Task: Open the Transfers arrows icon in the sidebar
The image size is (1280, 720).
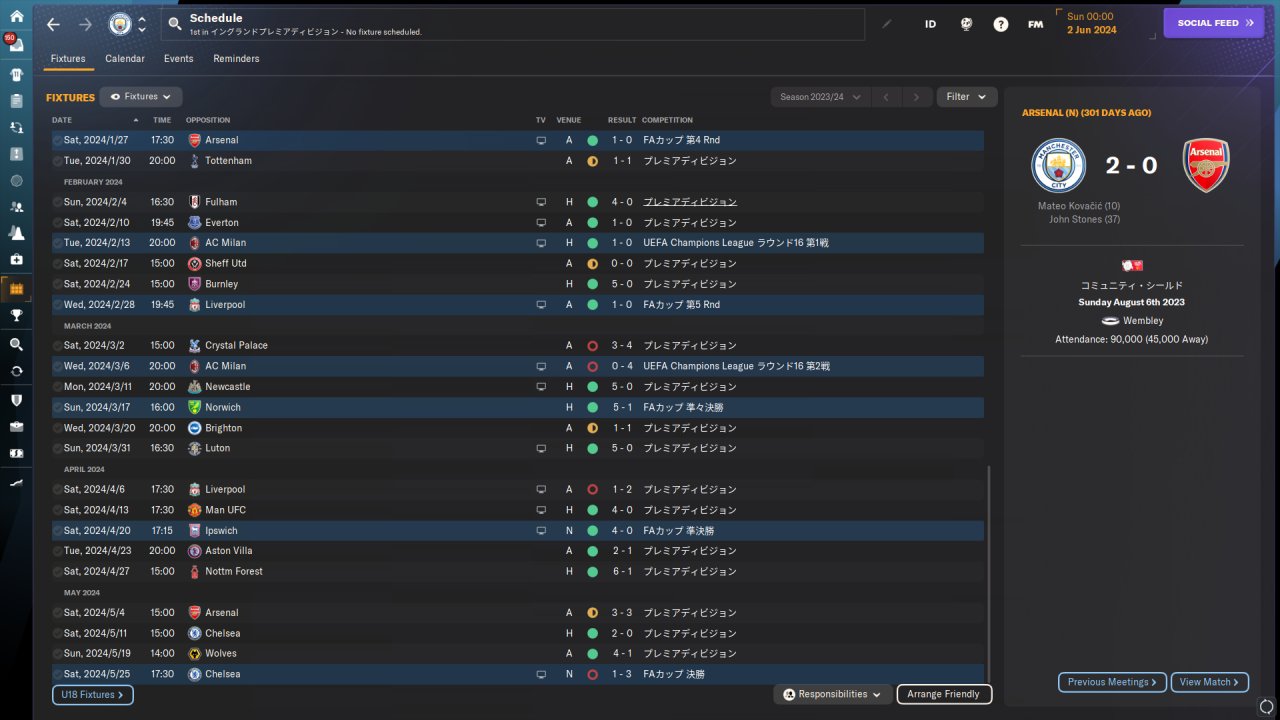Action: click(16, 371)
